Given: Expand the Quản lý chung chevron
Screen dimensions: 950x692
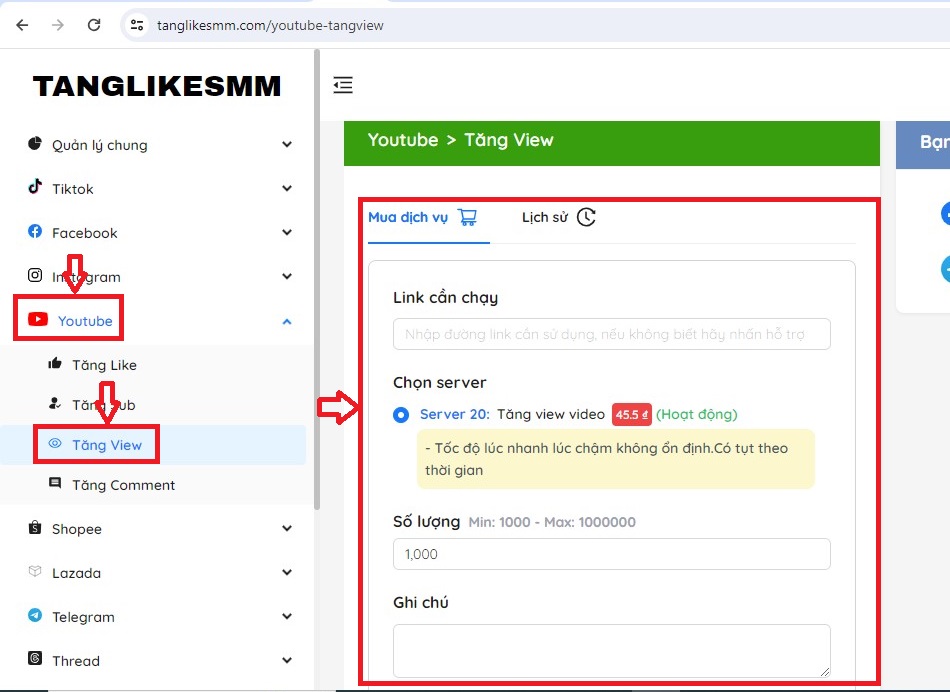Looking at the screenshot, I should point(287,144).
